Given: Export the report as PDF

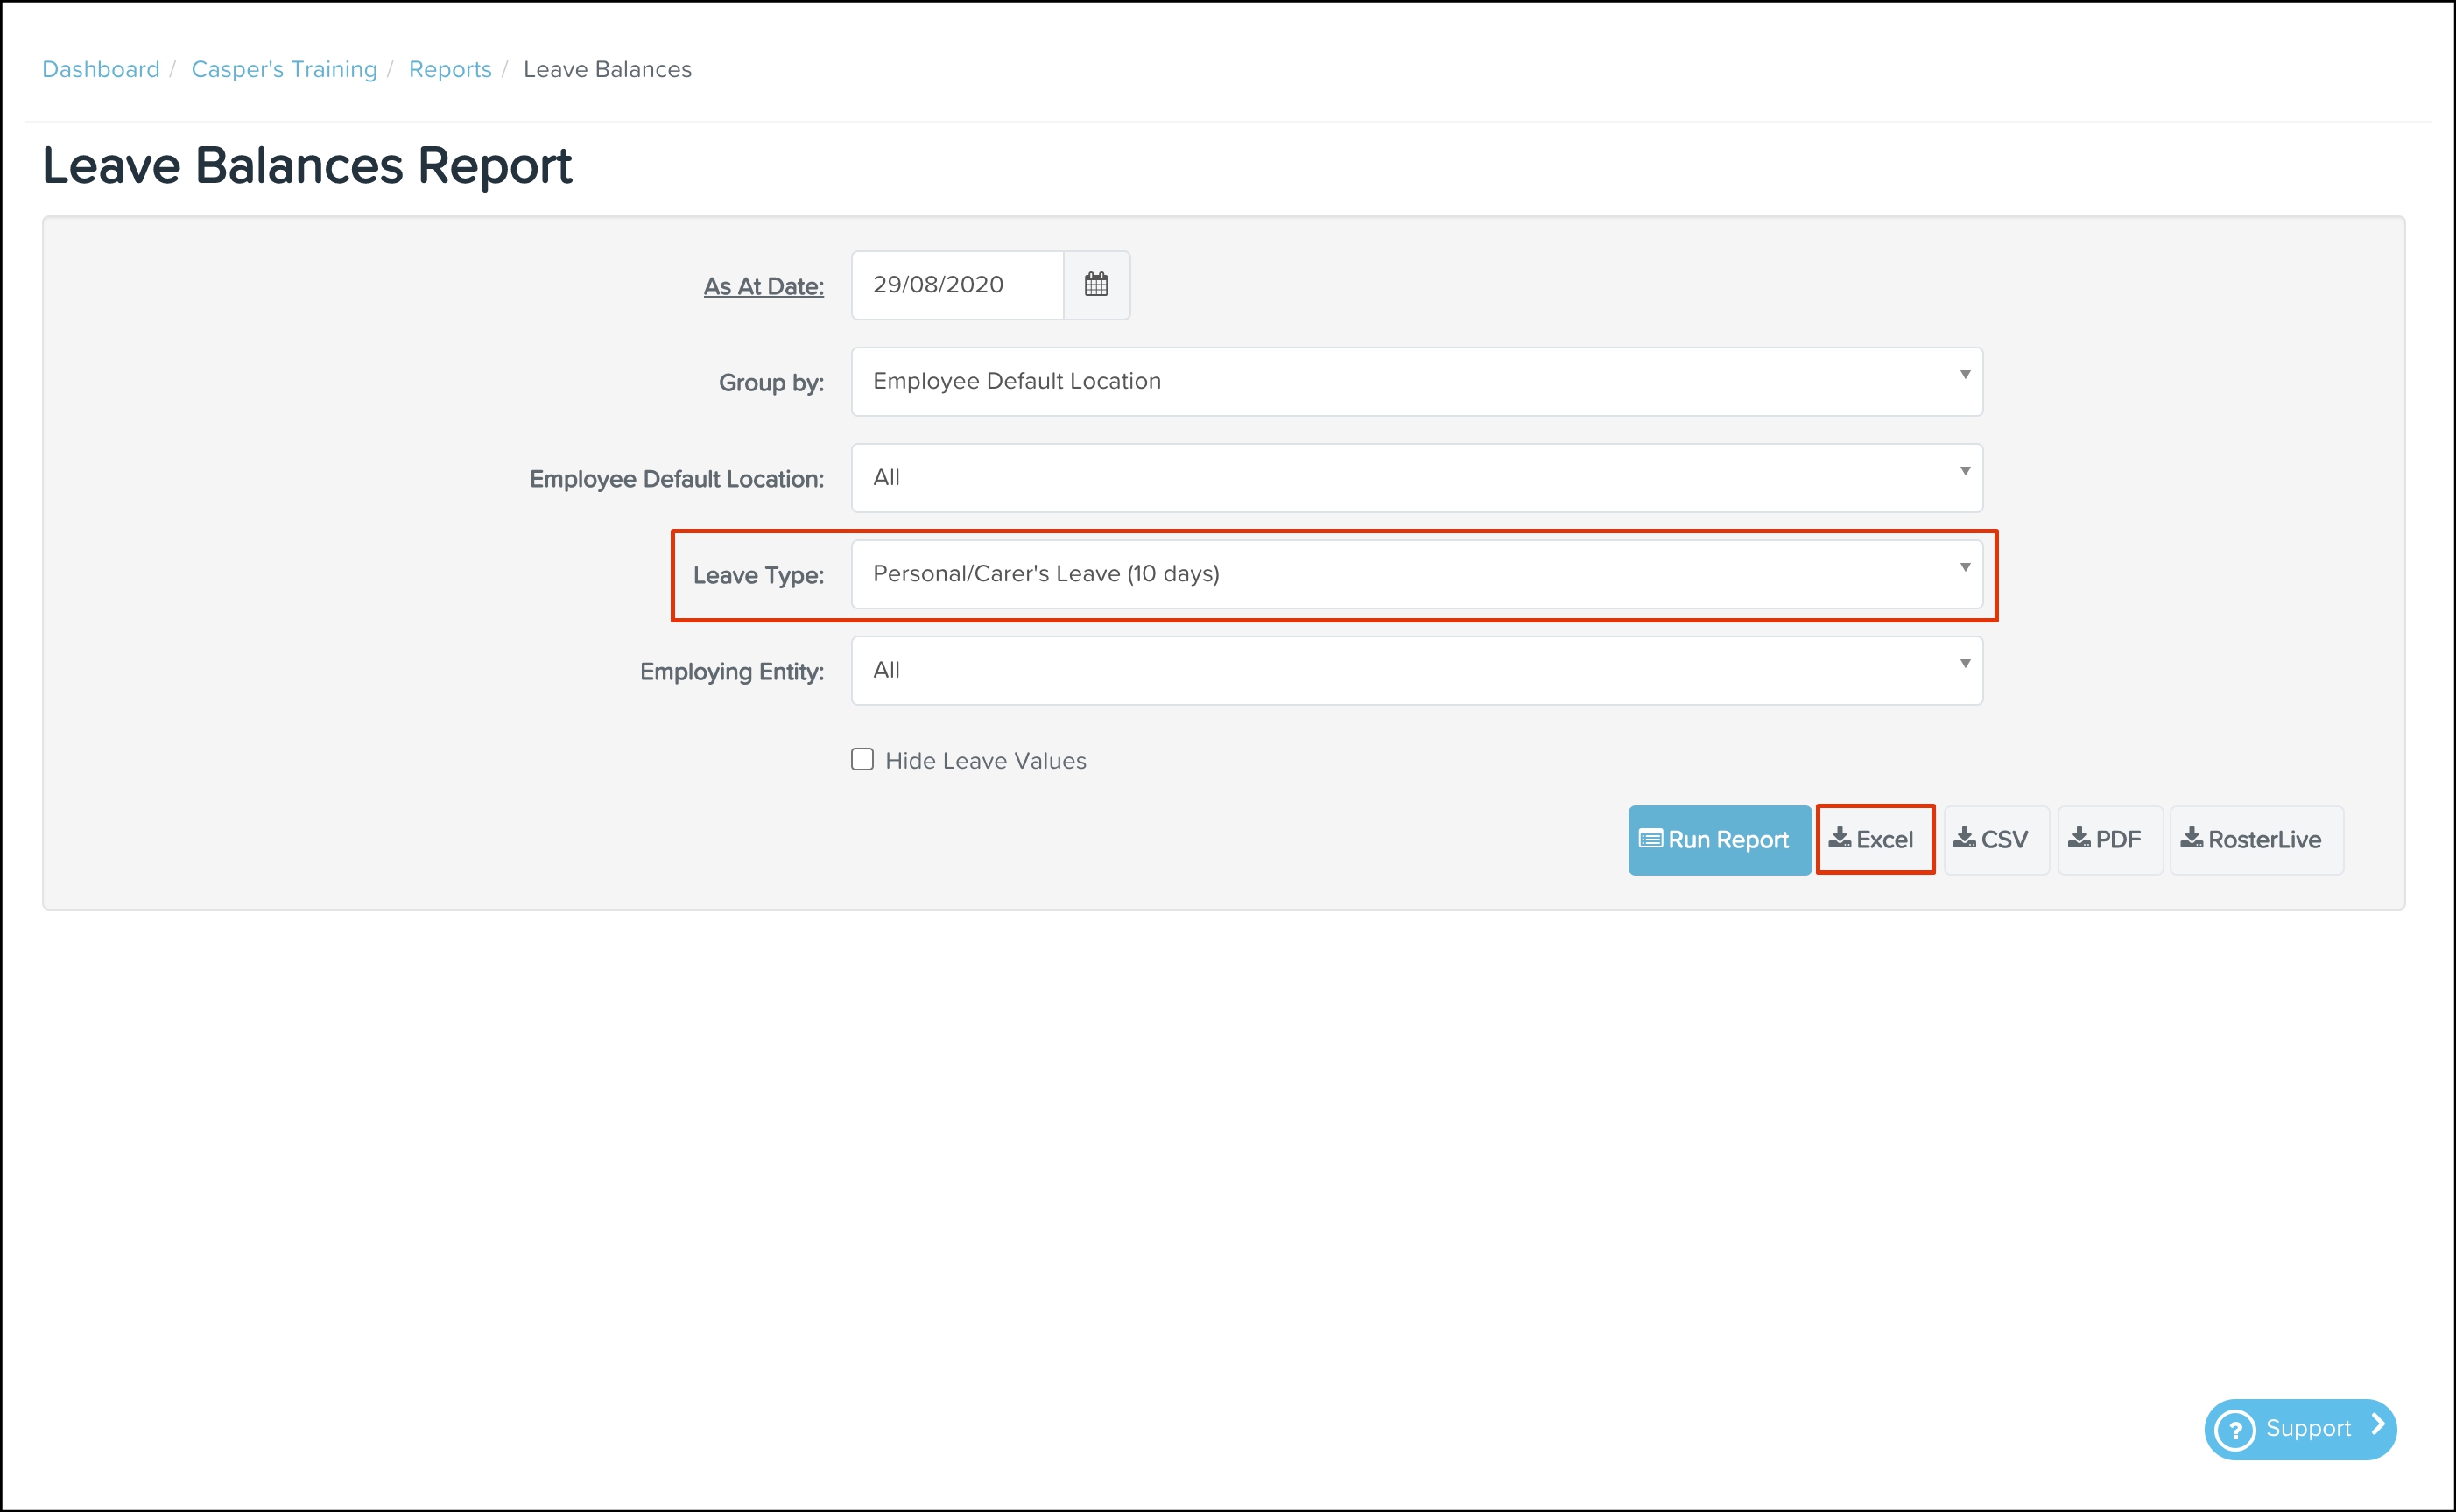Looking at the screenshot, I should pos(2107,840).
